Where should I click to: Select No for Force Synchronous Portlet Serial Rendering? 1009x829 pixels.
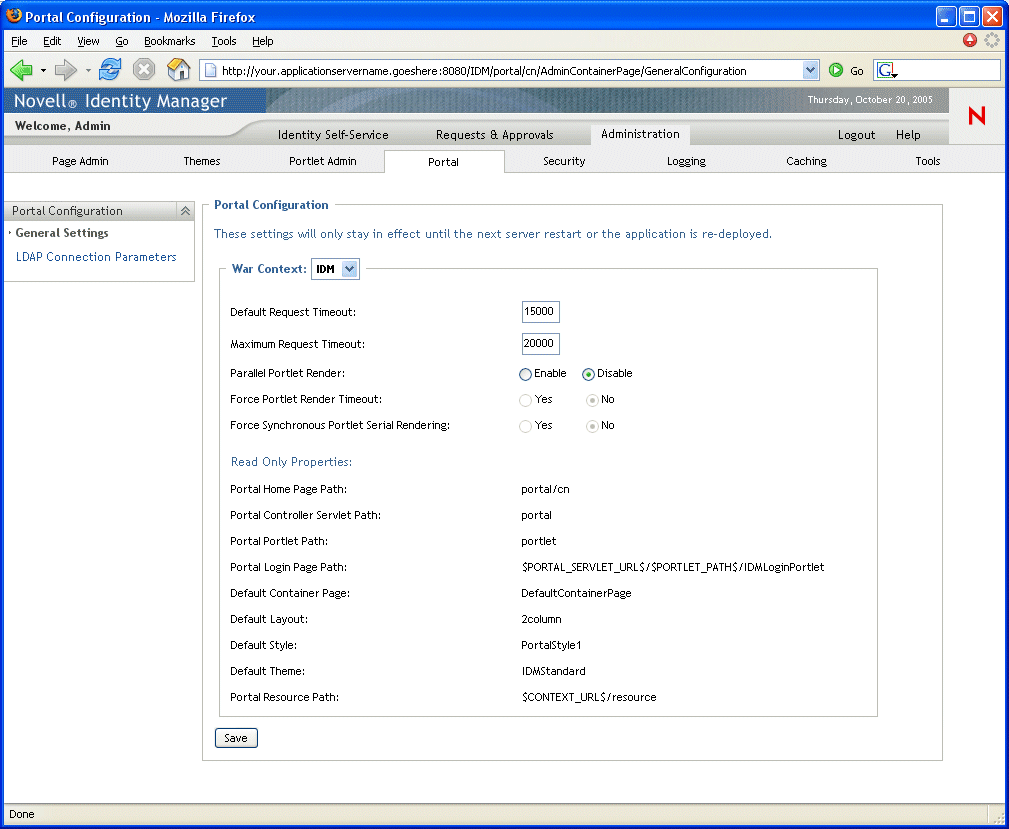592,426
